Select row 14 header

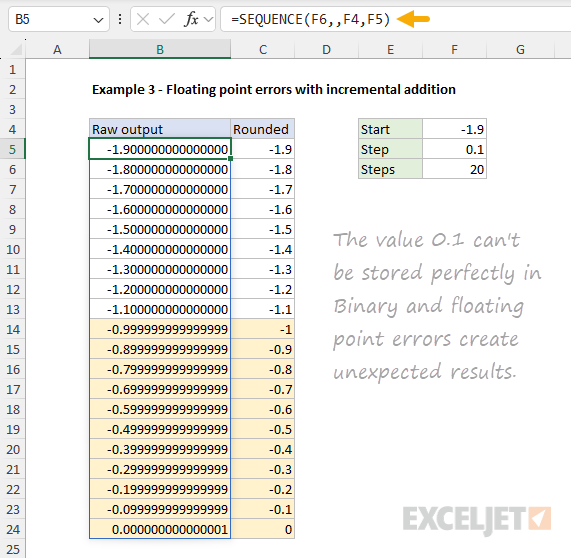coord(13,329)
